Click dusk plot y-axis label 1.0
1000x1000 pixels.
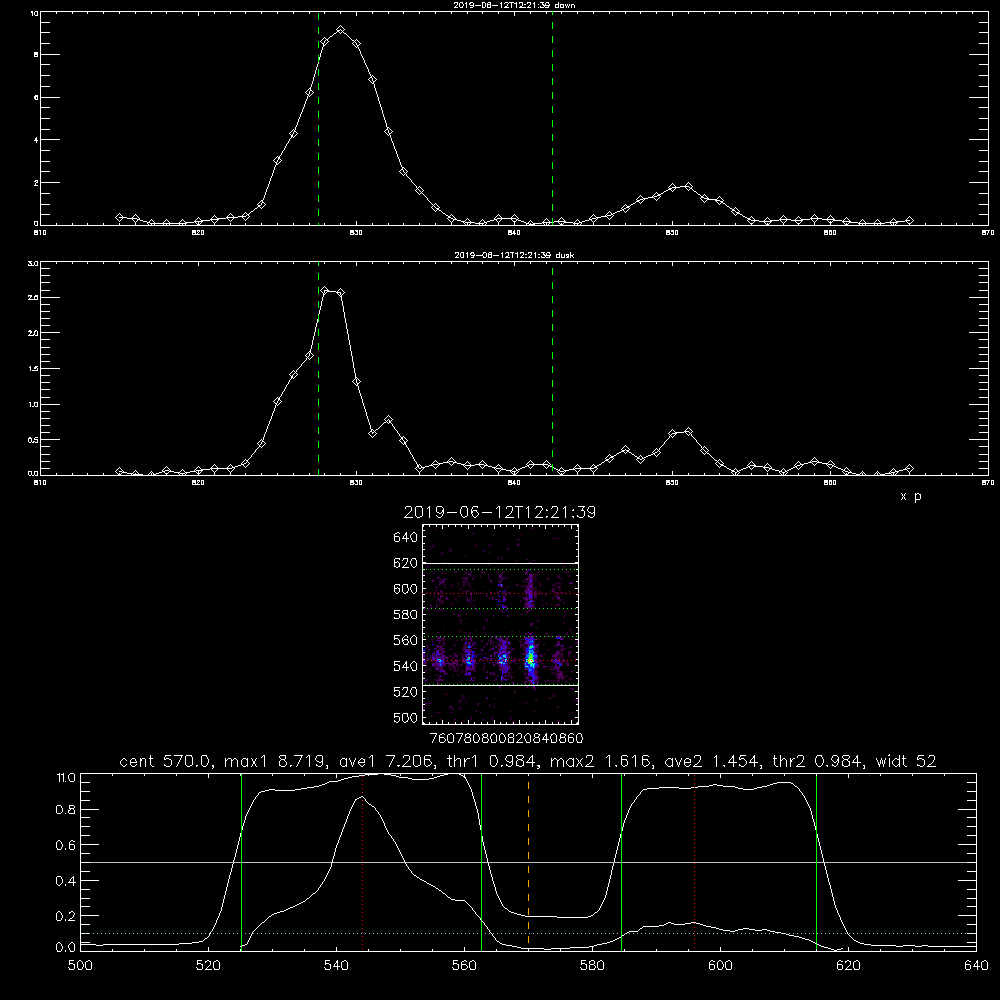tap(34, 404)
